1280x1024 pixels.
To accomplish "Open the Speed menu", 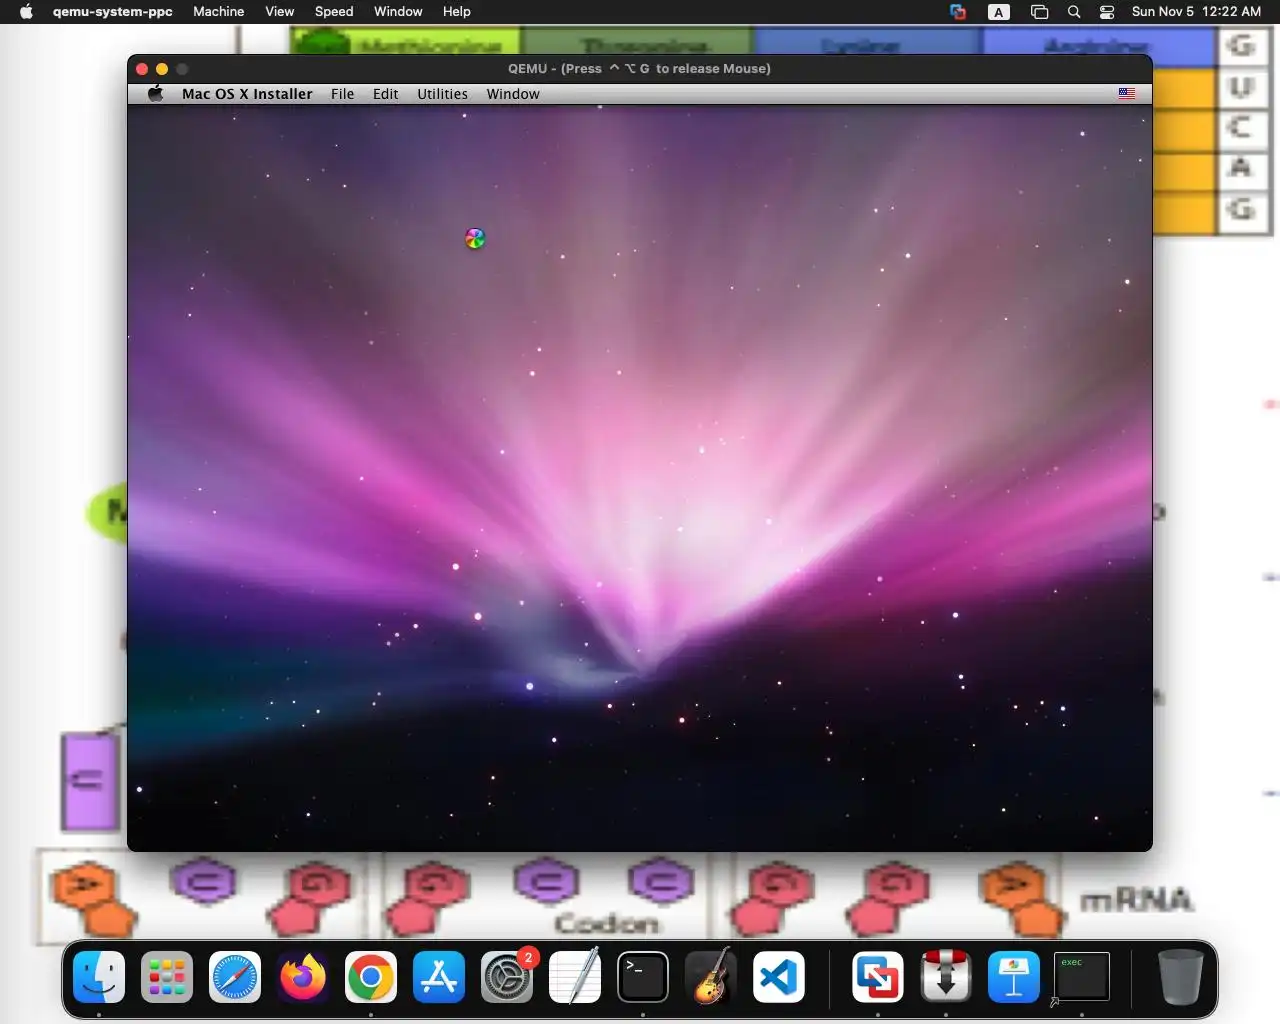I will pyautogui.click(x=334, y=12).
